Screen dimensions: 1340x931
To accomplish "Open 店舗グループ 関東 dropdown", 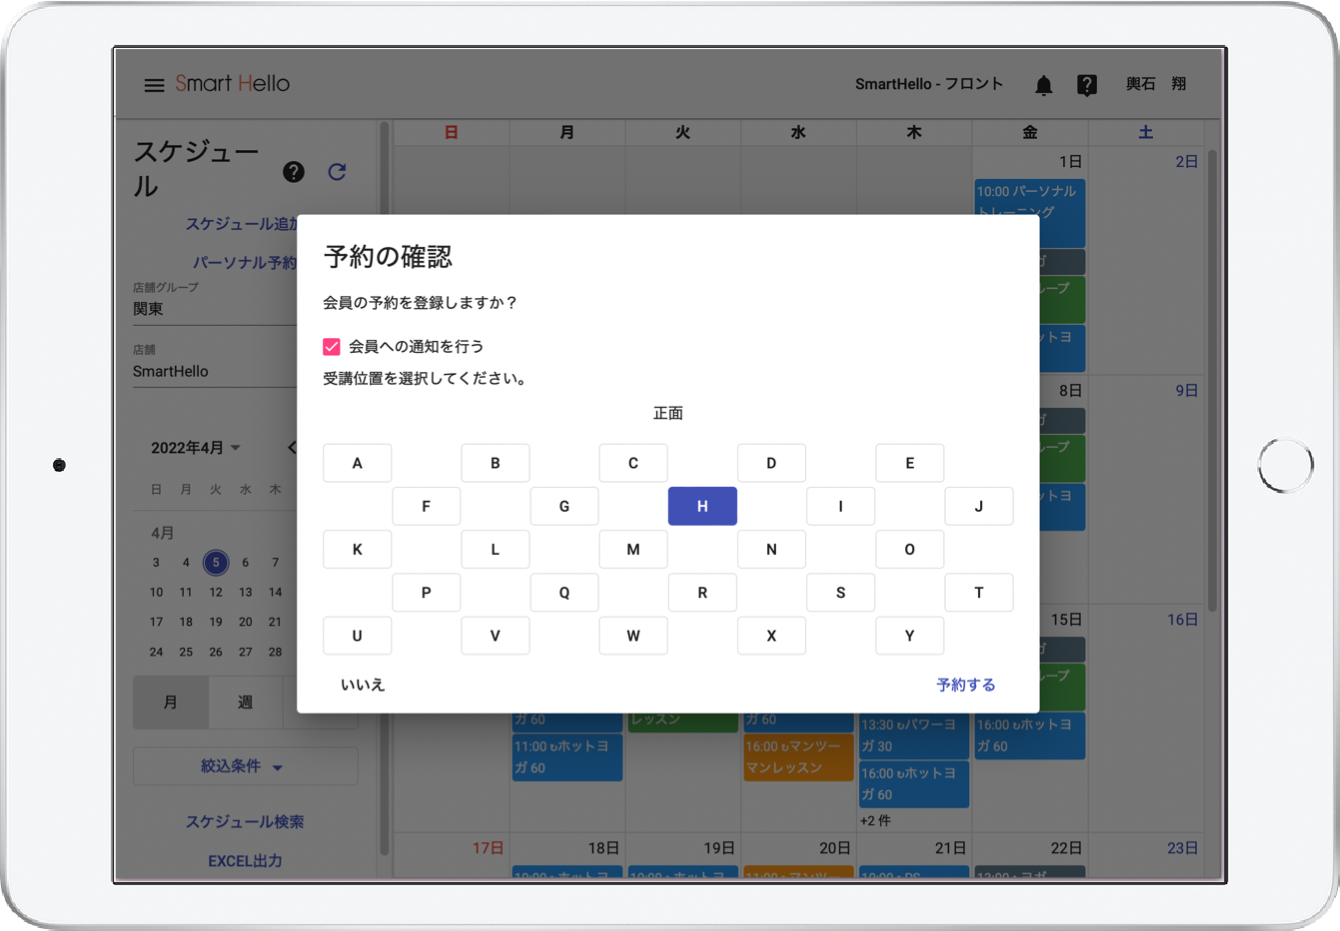I will pyautogui.click(x=215, y=302).
